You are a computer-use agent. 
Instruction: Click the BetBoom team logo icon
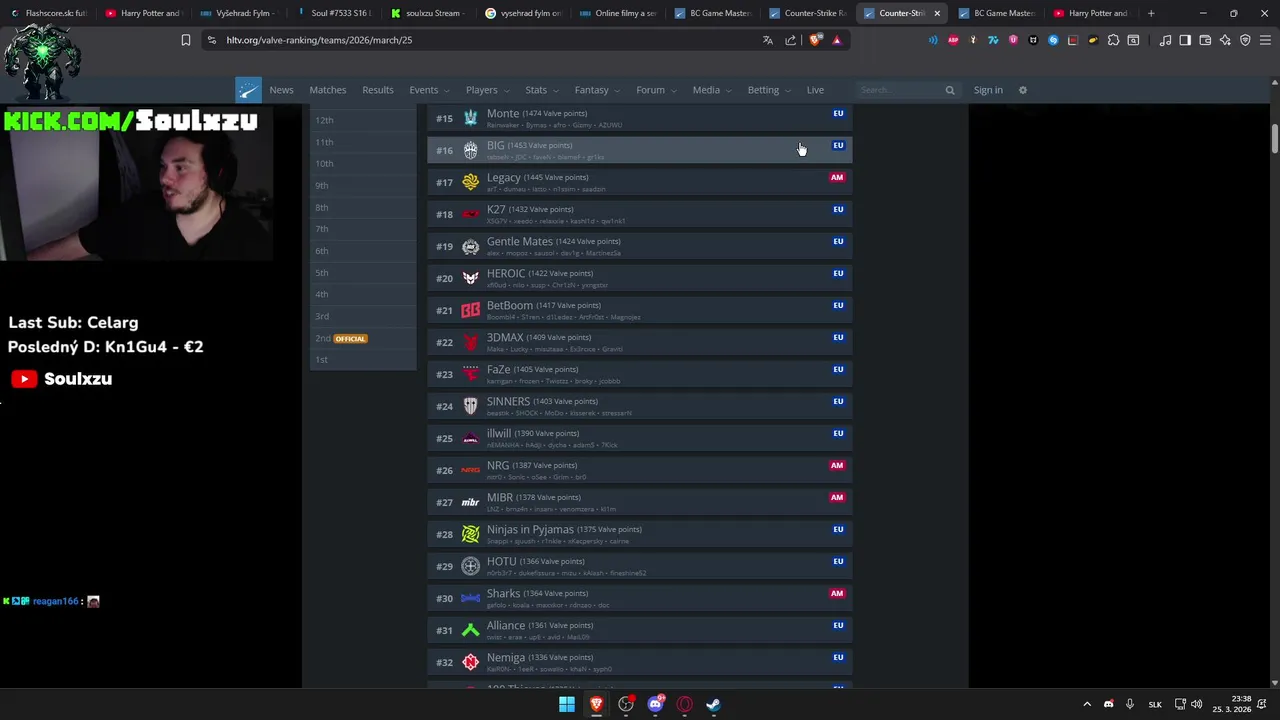(470, 310)
